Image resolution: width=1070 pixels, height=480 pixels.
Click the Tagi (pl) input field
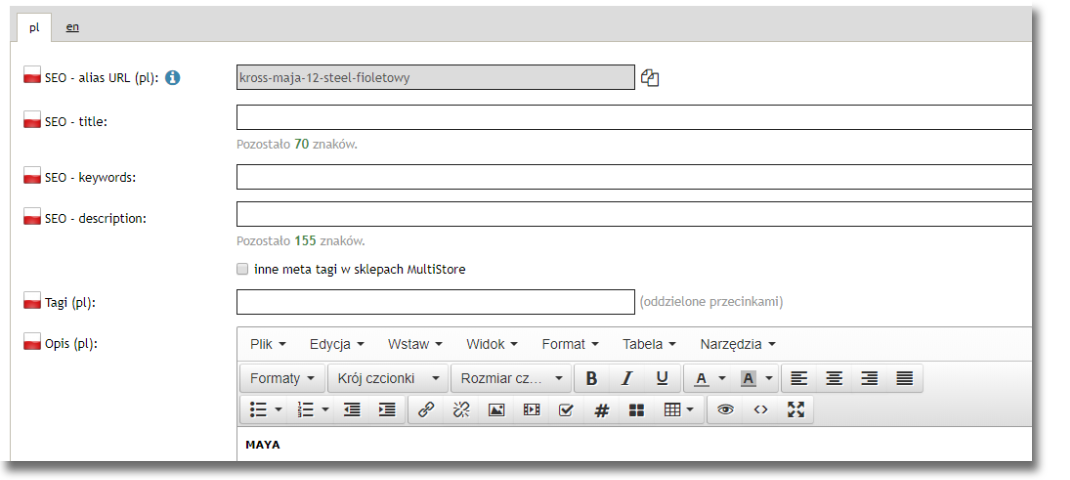click(x=435, y=302)
